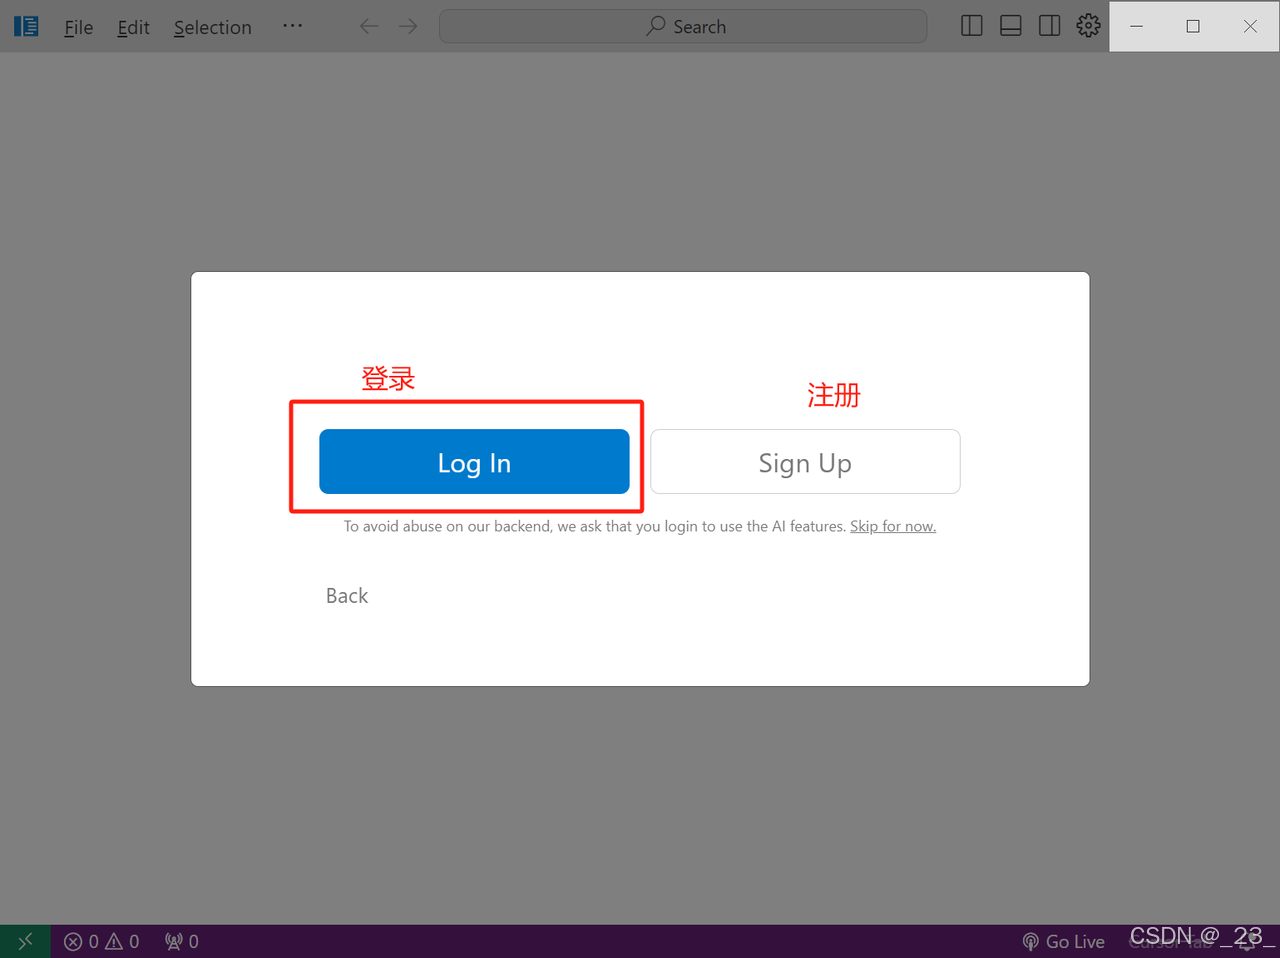Start the server with Go Live

pos(1063,941)
